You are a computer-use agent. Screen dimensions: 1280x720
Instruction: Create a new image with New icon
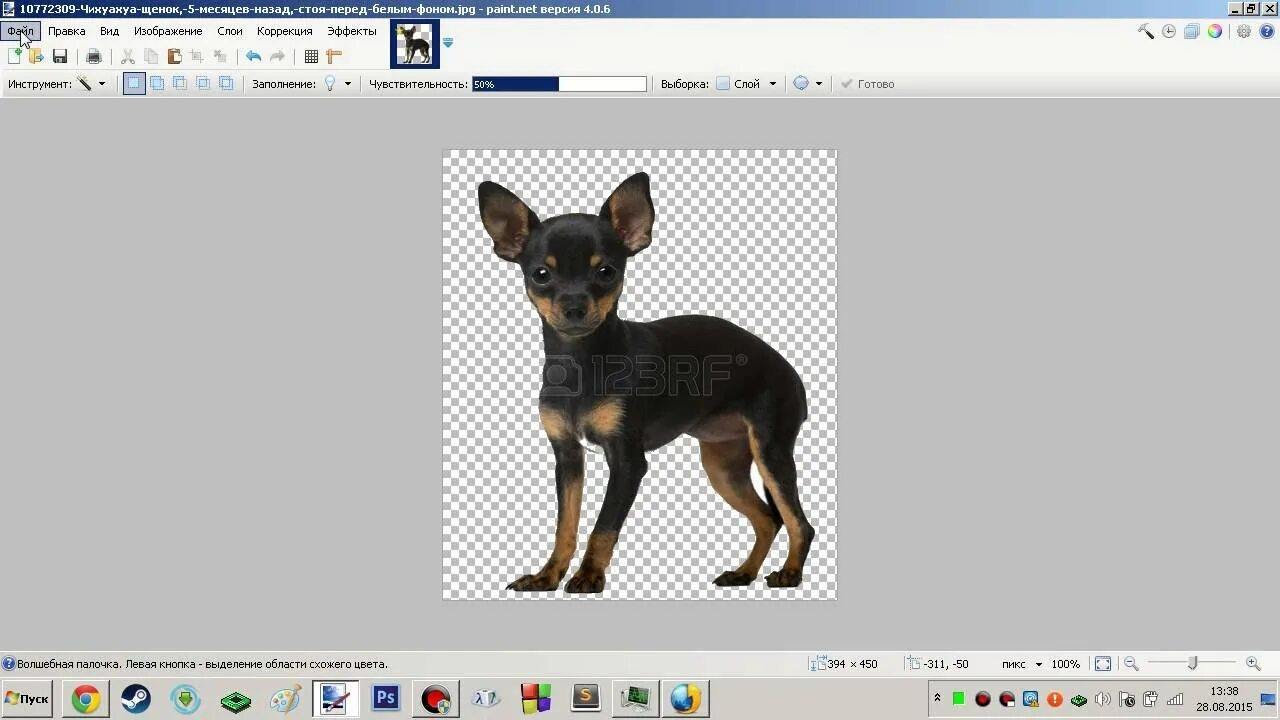click(14, 57)
